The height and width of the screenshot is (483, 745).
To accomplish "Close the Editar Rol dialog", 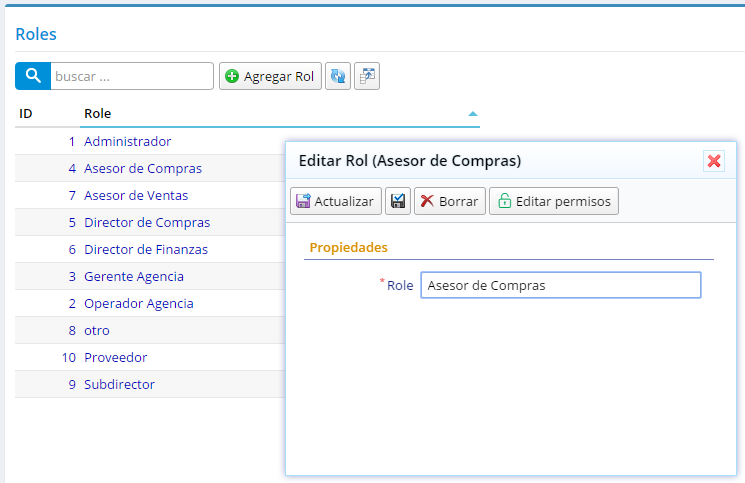I will [714, 161].
